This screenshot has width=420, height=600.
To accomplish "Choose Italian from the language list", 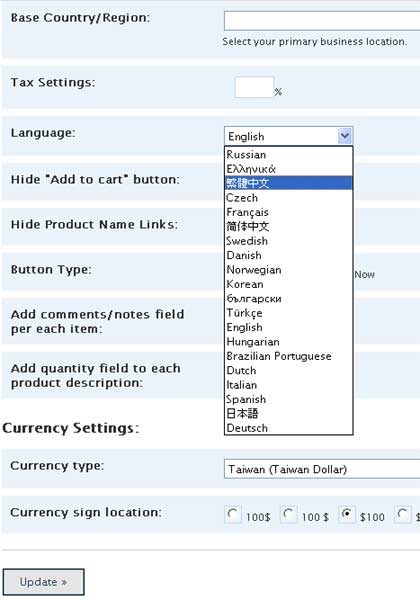I will click(288, 385).
